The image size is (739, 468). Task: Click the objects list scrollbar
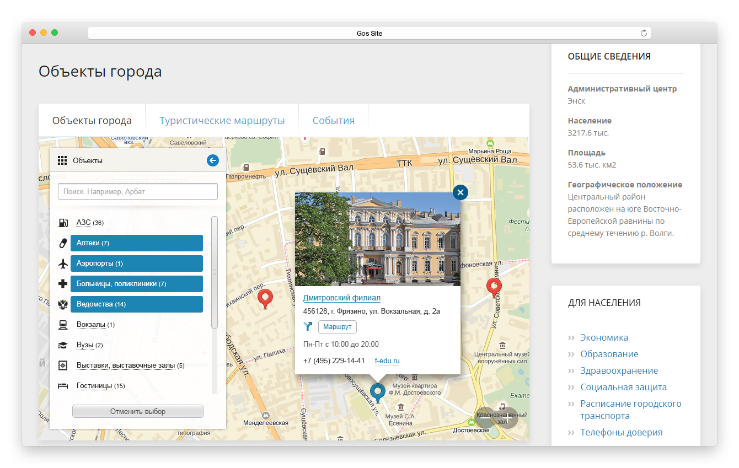pos(214,272)
